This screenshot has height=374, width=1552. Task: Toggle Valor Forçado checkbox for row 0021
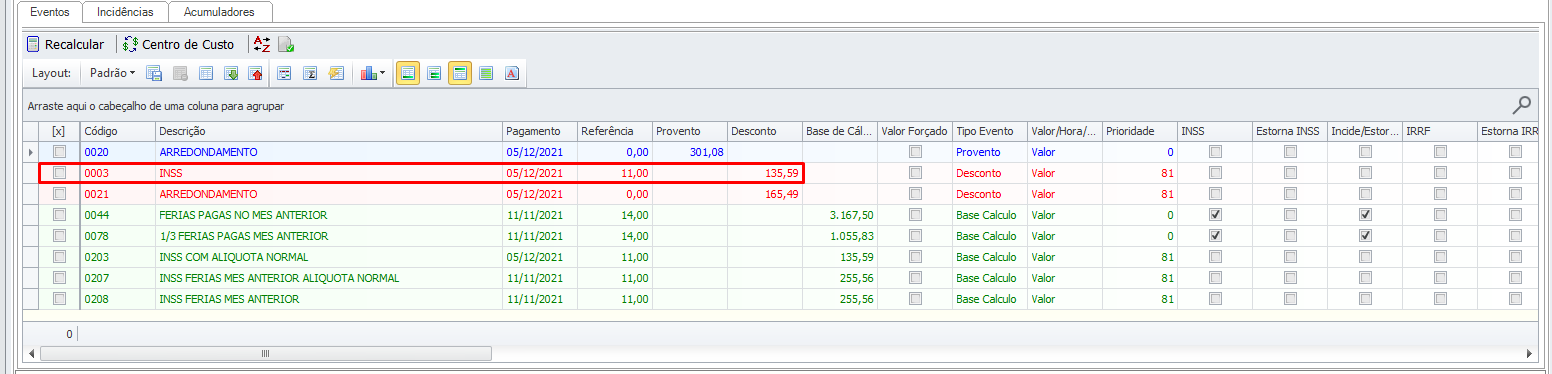pyautogui.click(x=915, y=194)
